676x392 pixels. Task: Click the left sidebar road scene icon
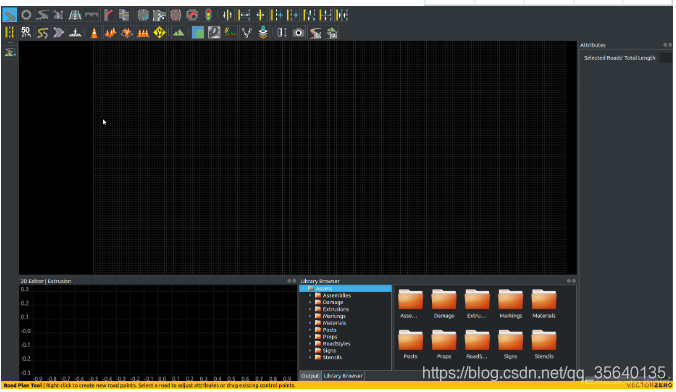coord(9,52)
